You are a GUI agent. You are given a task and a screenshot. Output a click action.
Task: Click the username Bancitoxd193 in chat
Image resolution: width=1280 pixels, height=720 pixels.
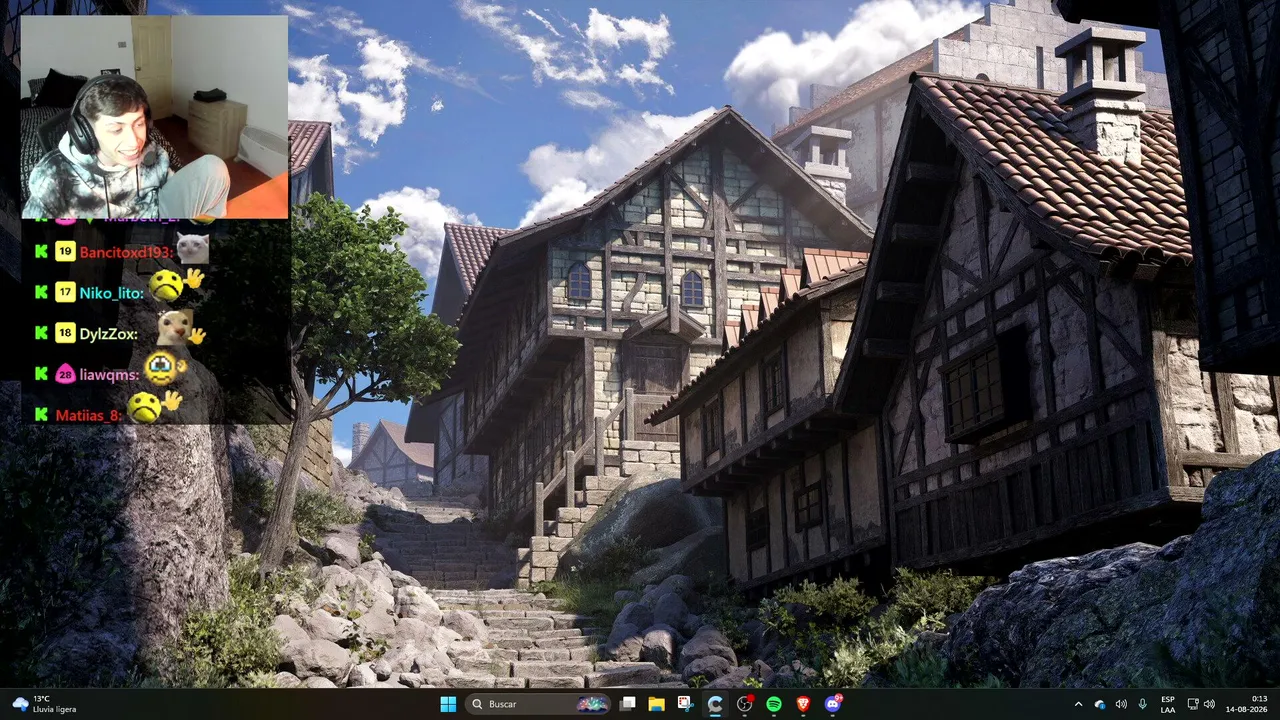126,252
